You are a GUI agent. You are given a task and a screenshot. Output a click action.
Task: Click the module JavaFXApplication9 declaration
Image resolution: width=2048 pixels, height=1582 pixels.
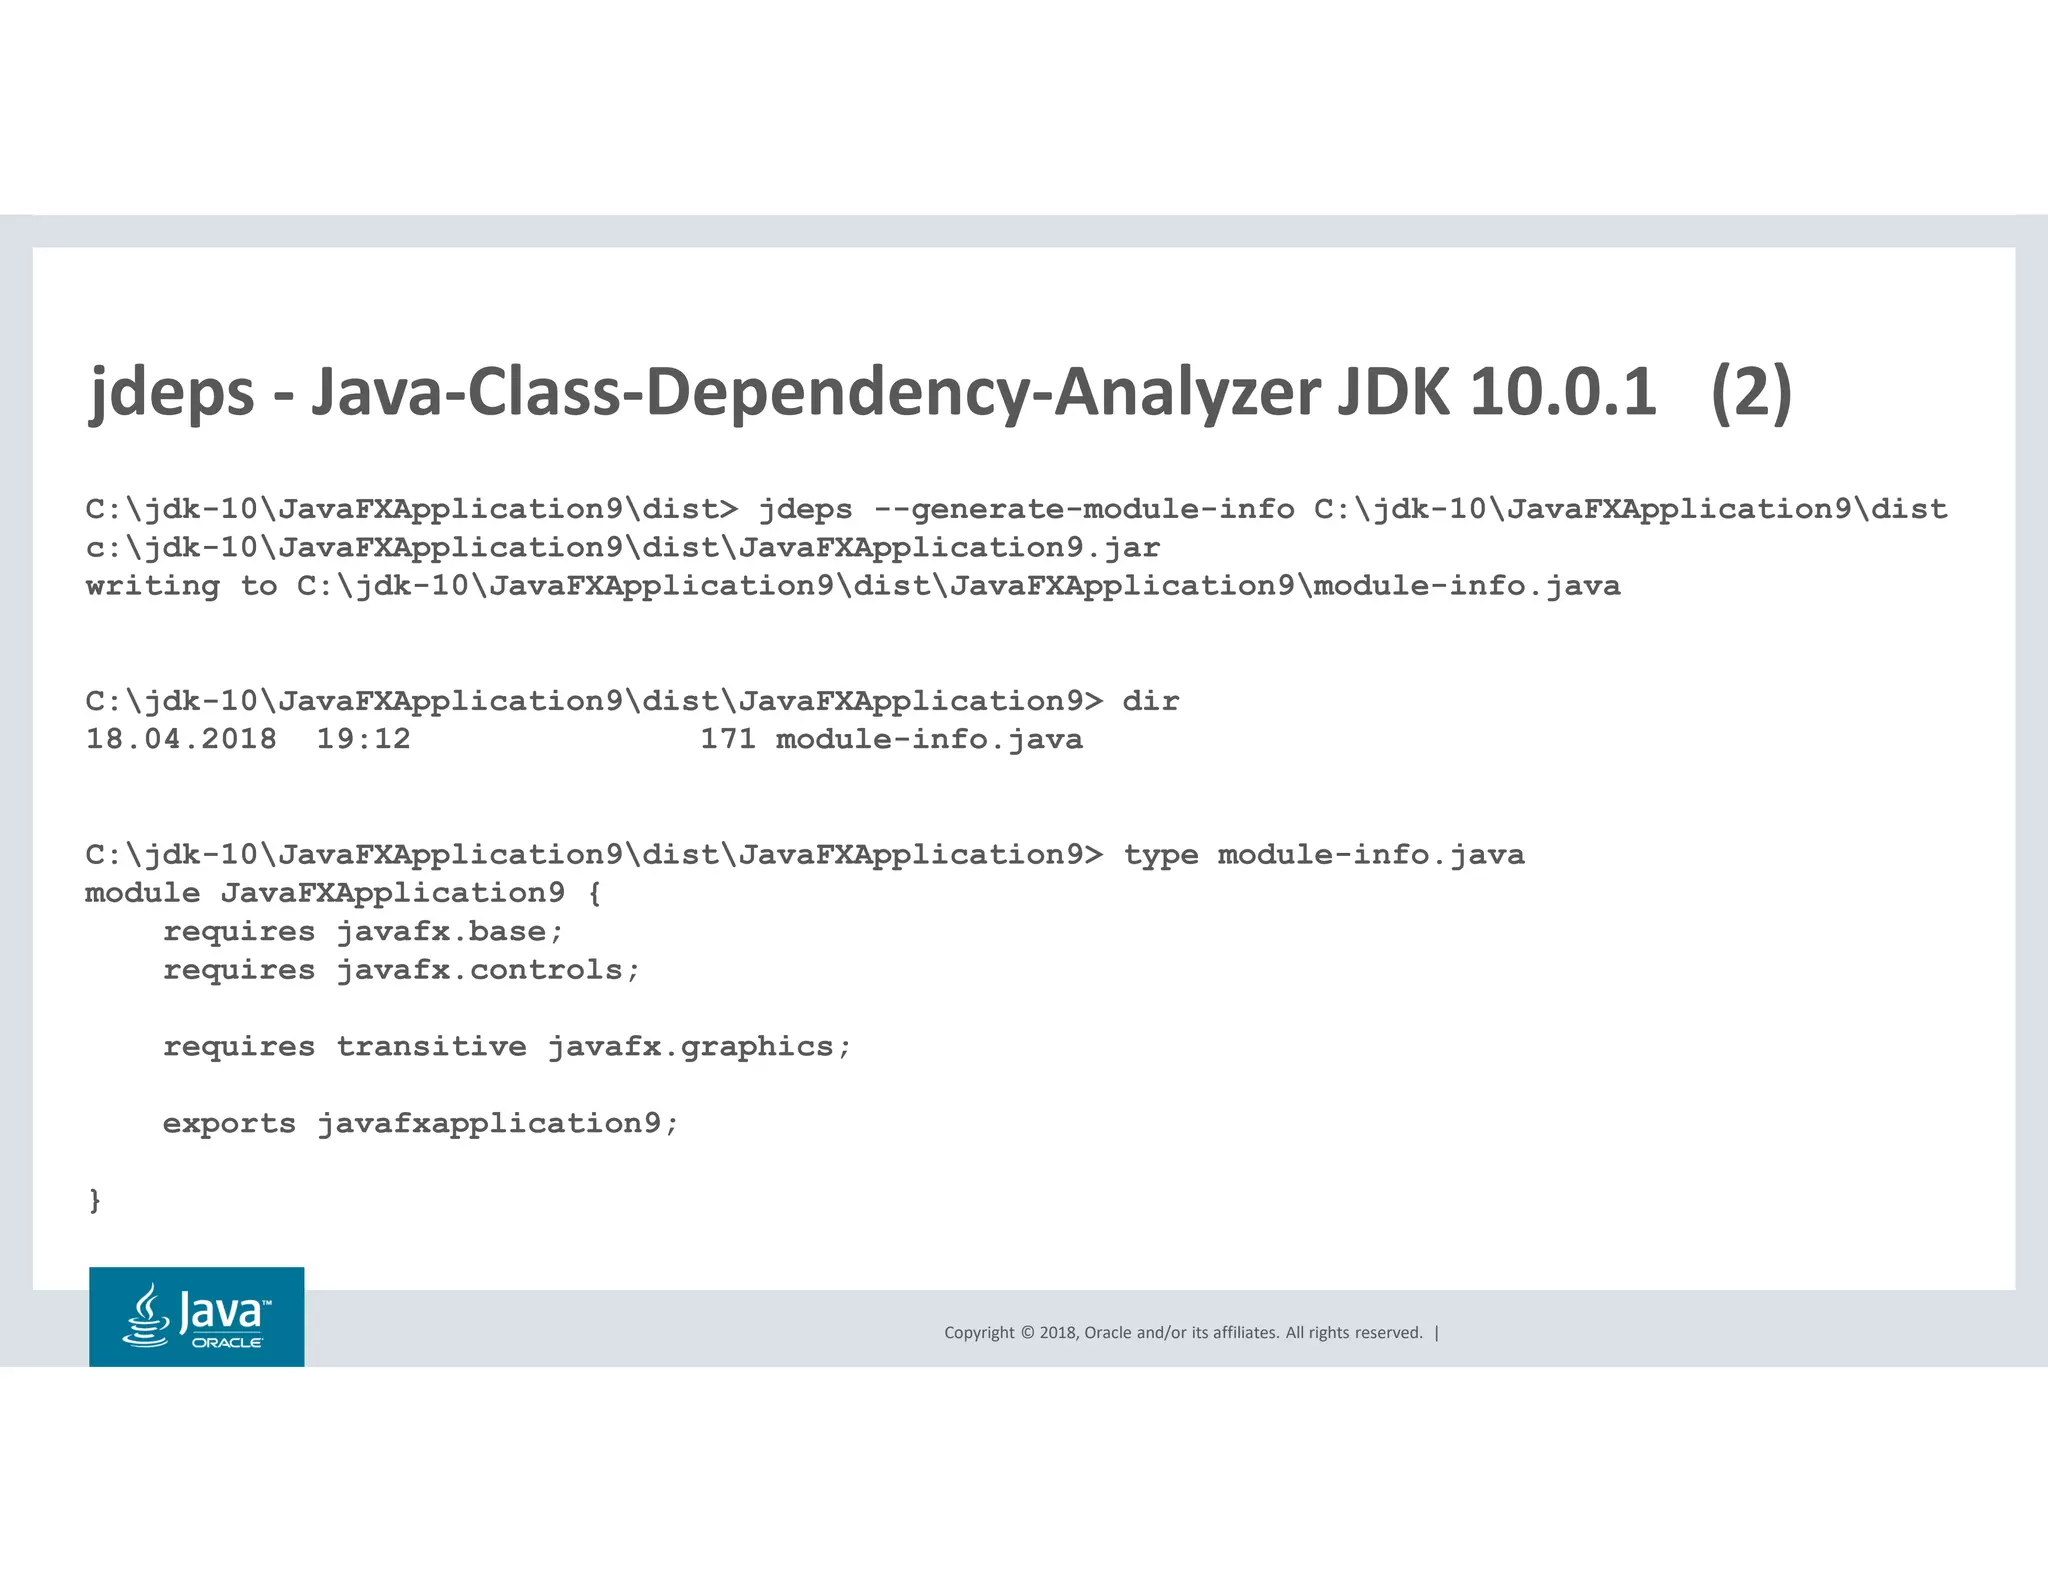tap(343, 893)
